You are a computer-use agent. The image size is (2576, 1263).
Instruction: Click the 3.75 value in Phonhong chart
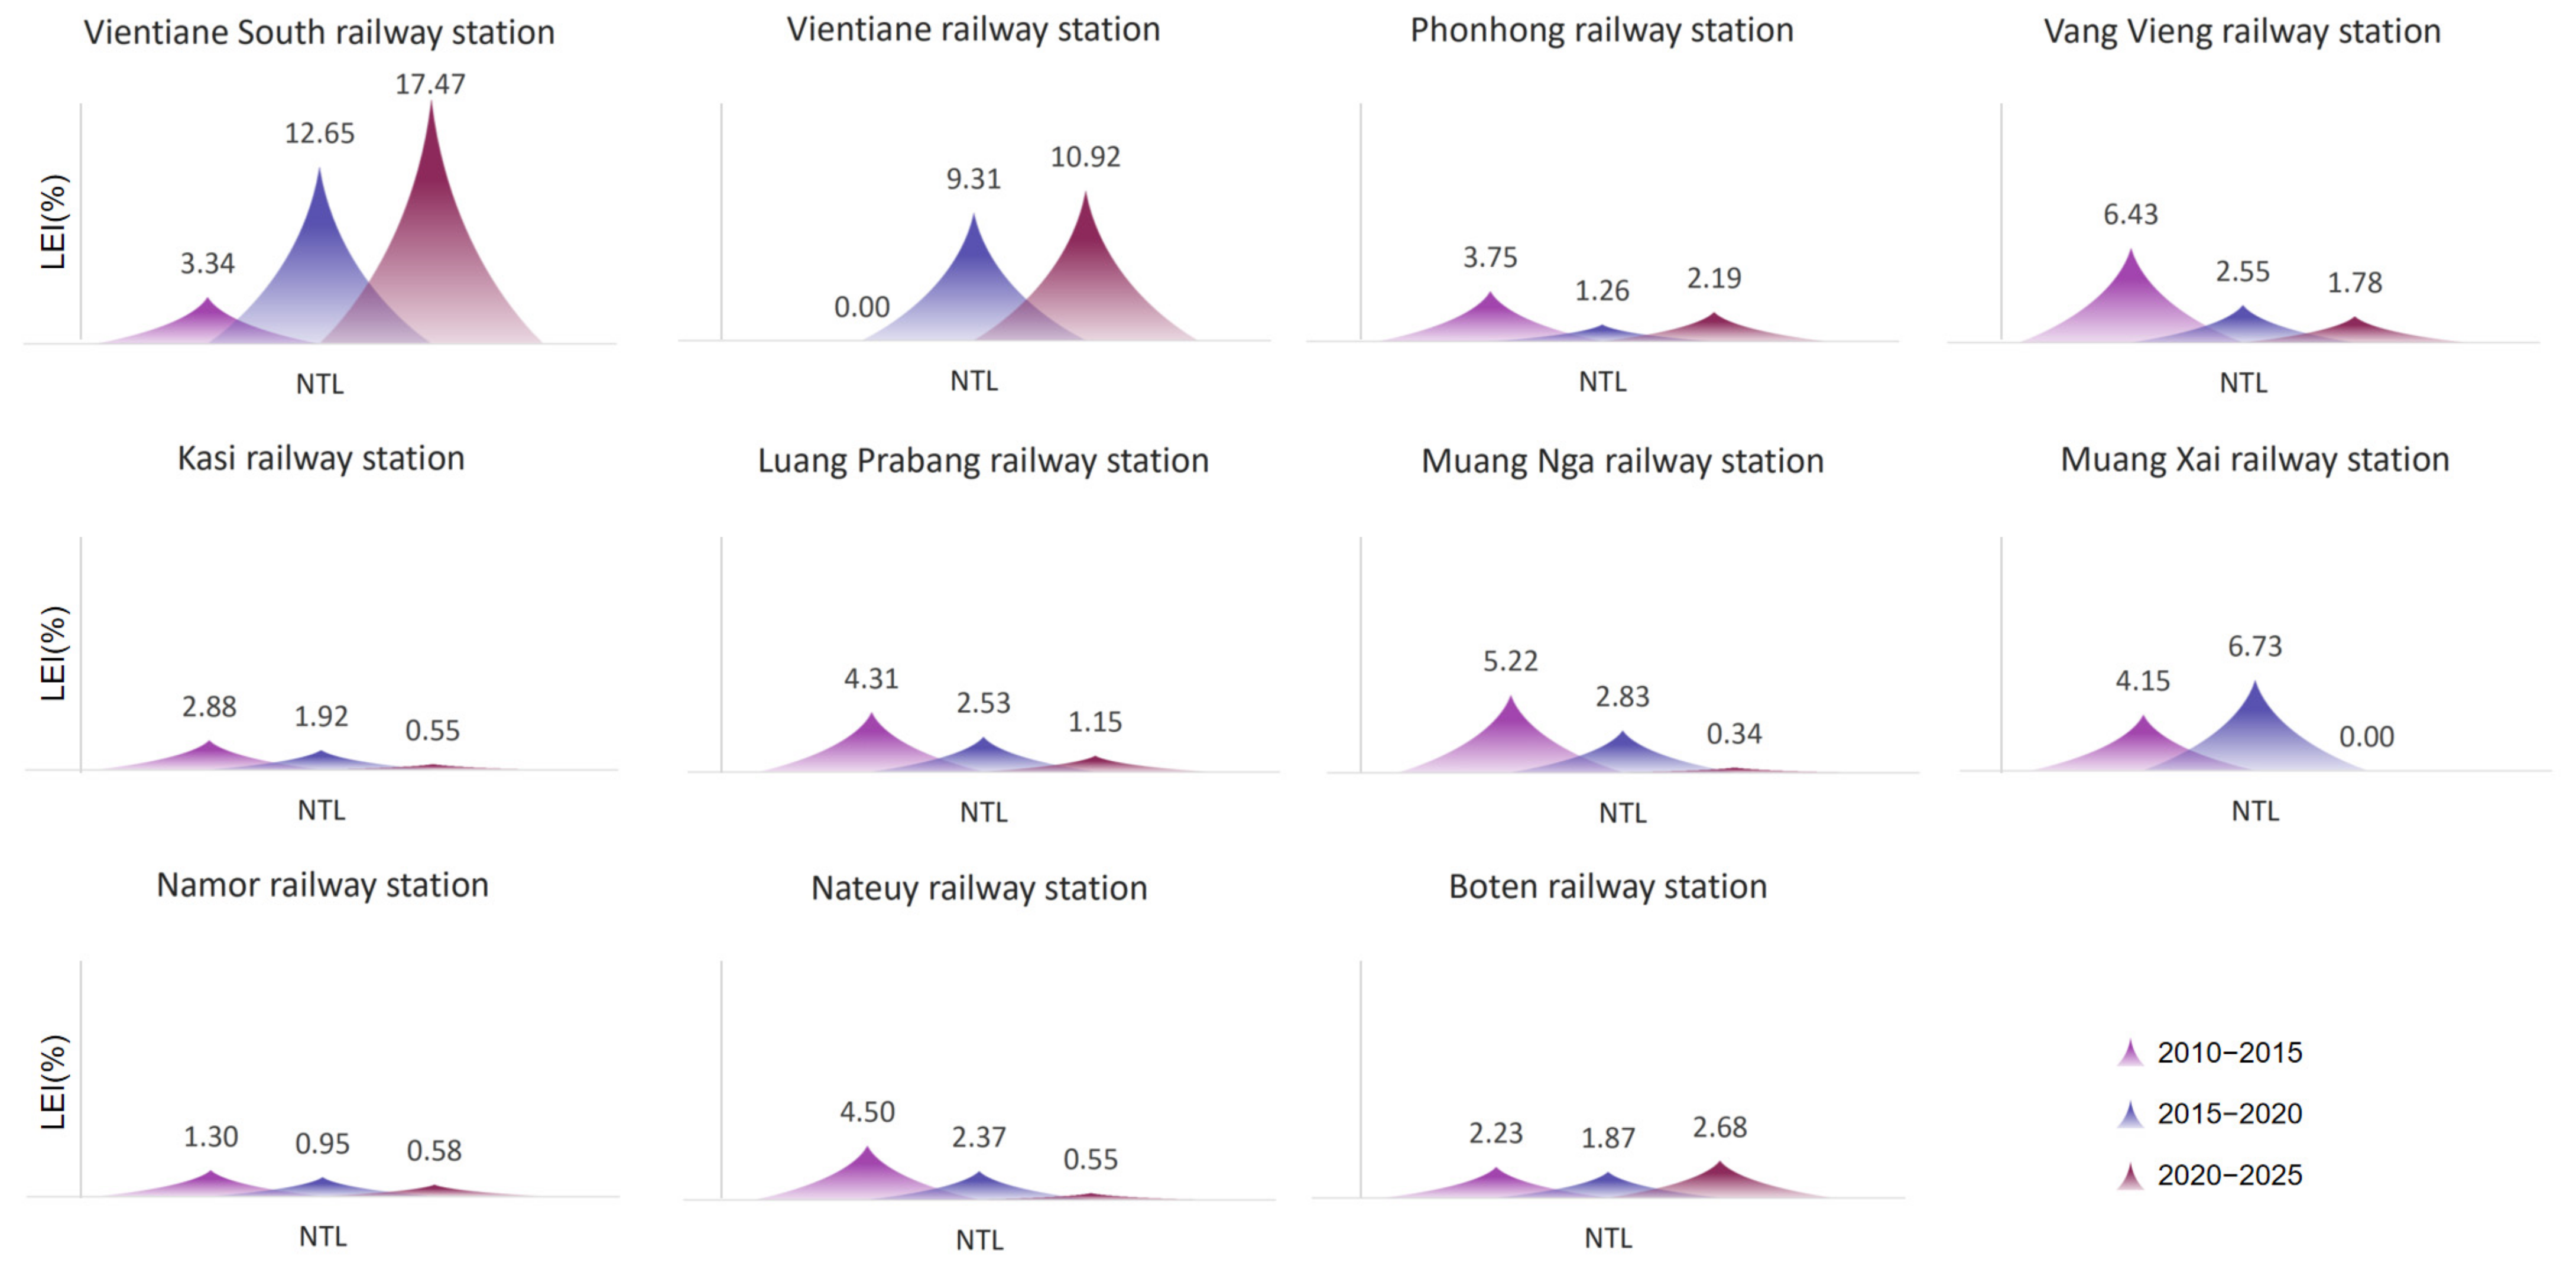tap(1490, 258)
